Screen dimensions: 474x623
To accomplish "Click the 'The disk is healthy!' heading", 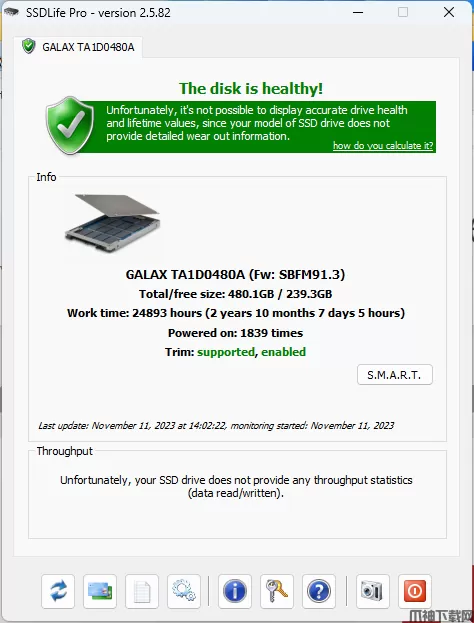I will (x=251, y=88).
